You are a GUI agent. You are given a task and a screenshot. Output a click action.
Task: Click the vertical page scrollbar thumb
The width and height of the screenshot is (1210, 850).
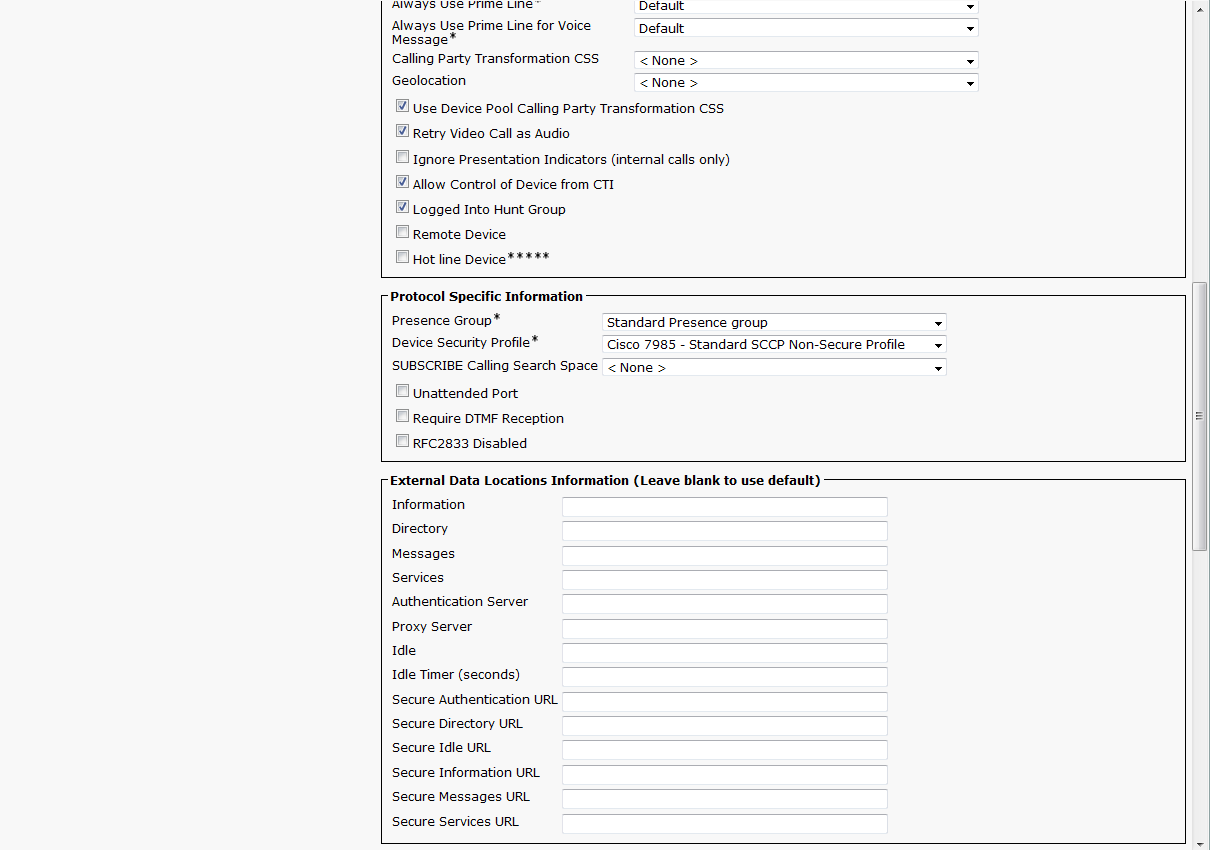(1200, 415)
